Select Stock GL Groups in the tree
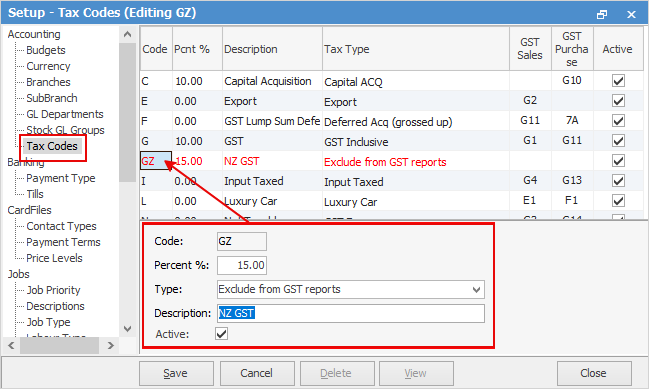 point(65,130)
